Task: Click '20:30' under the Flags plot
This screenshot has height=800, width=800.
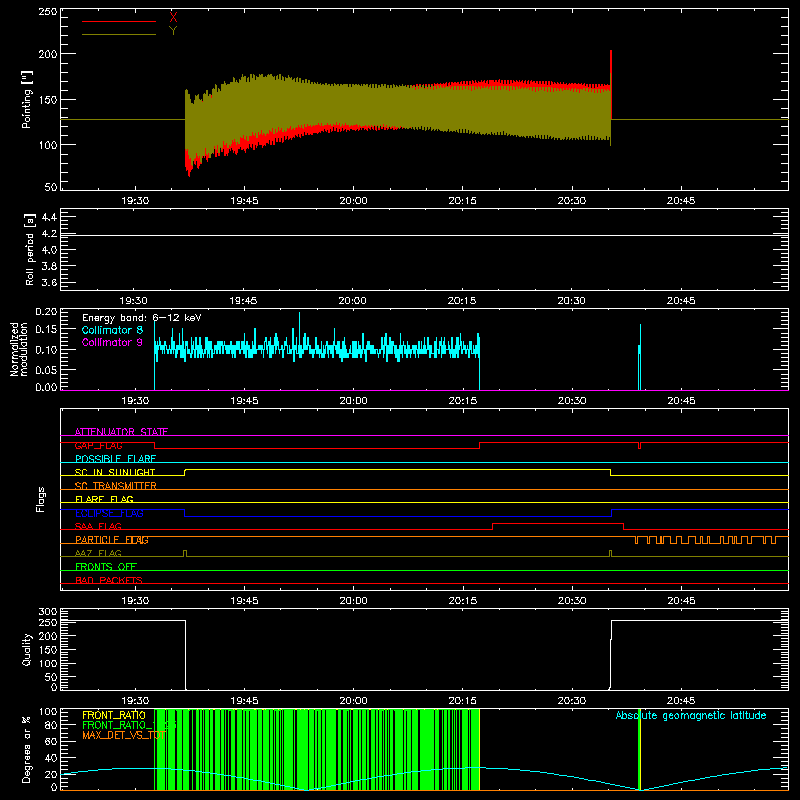Action: tap(571, 601)
